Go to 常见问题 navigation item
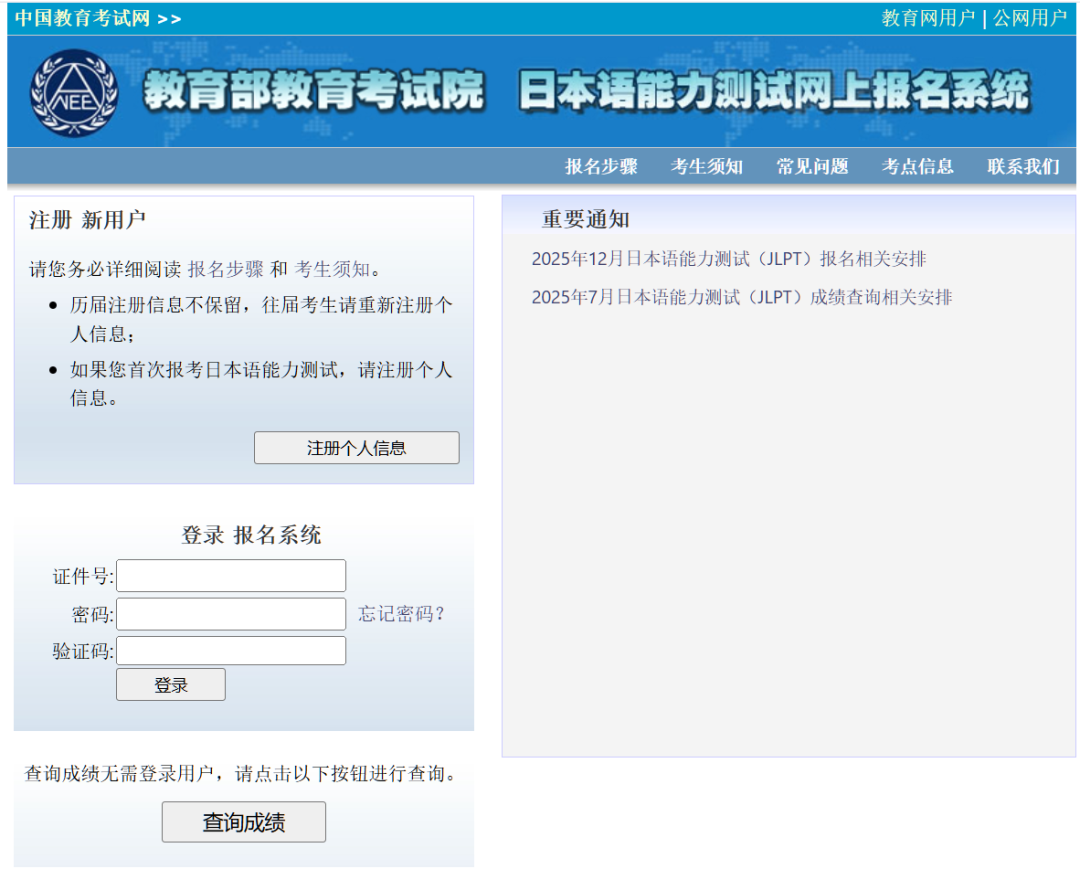This screenshot has height=869, width=1080. (812, 167)
